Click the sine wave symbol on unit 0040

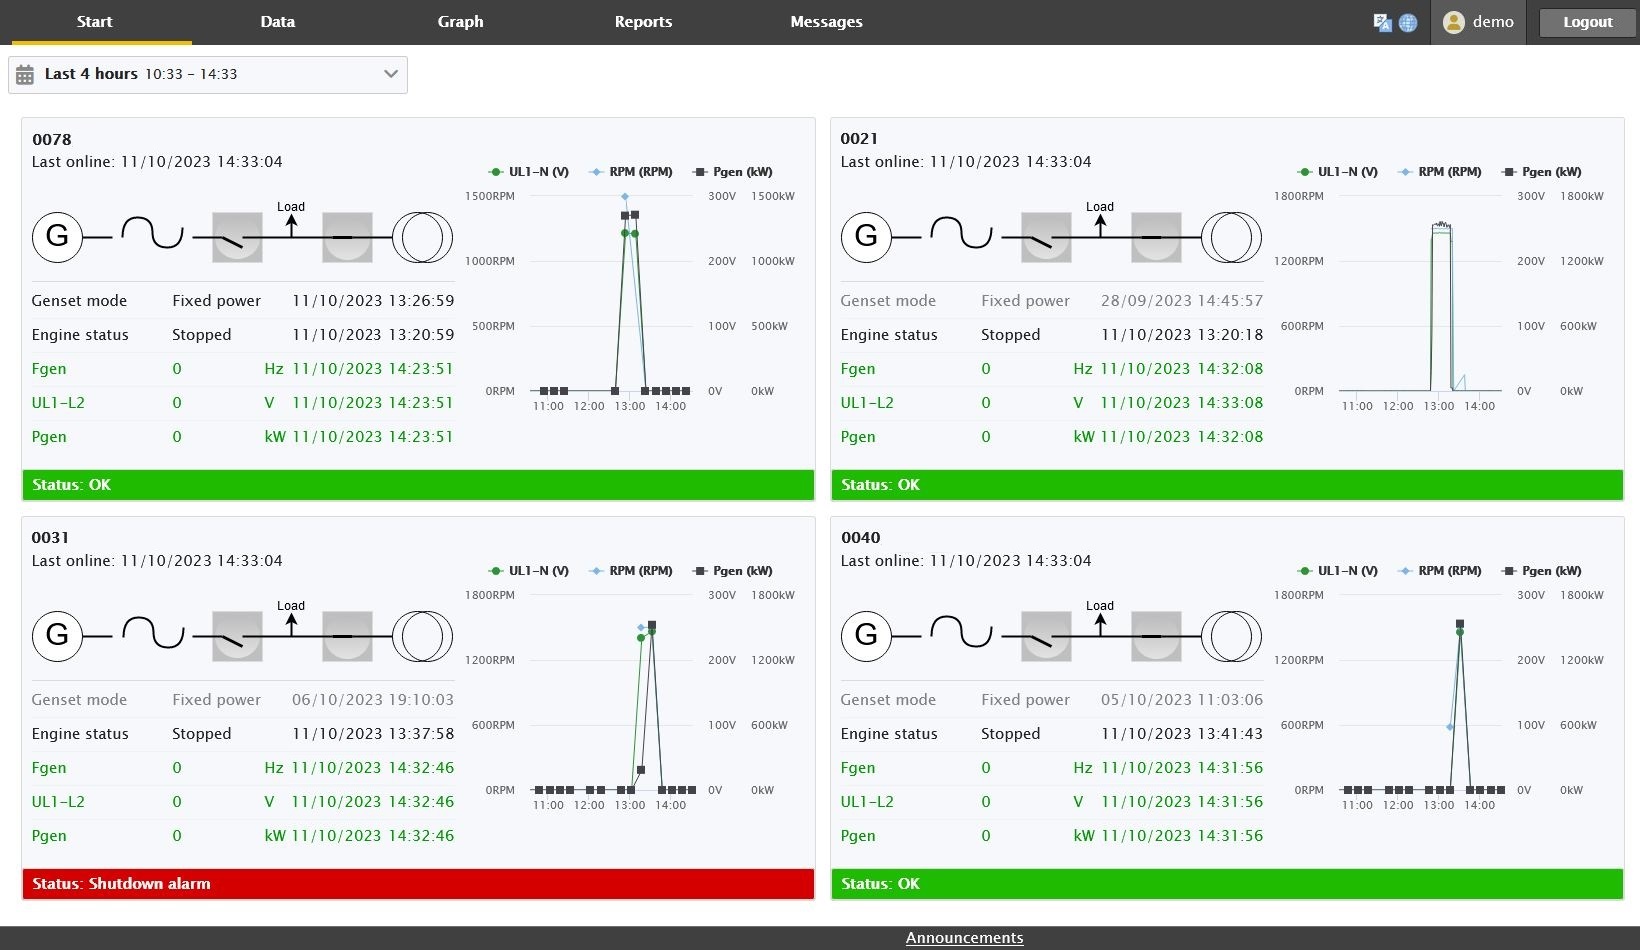(x=961, y=633)
